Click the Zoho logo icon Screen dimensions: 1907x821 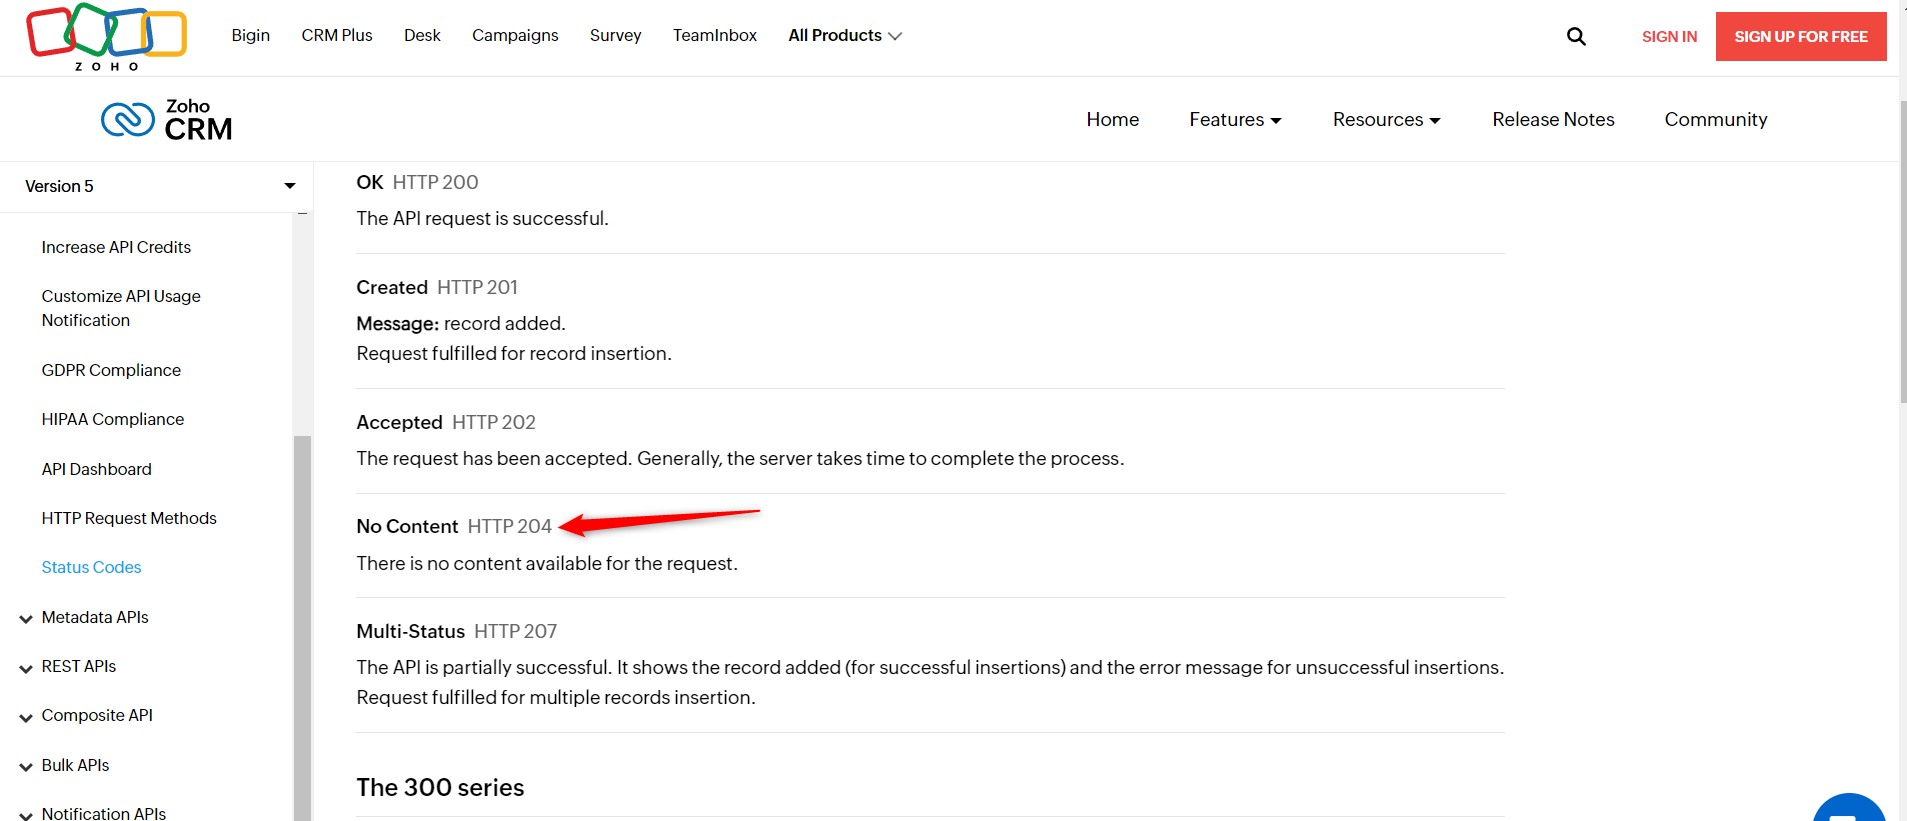(107, 37)
